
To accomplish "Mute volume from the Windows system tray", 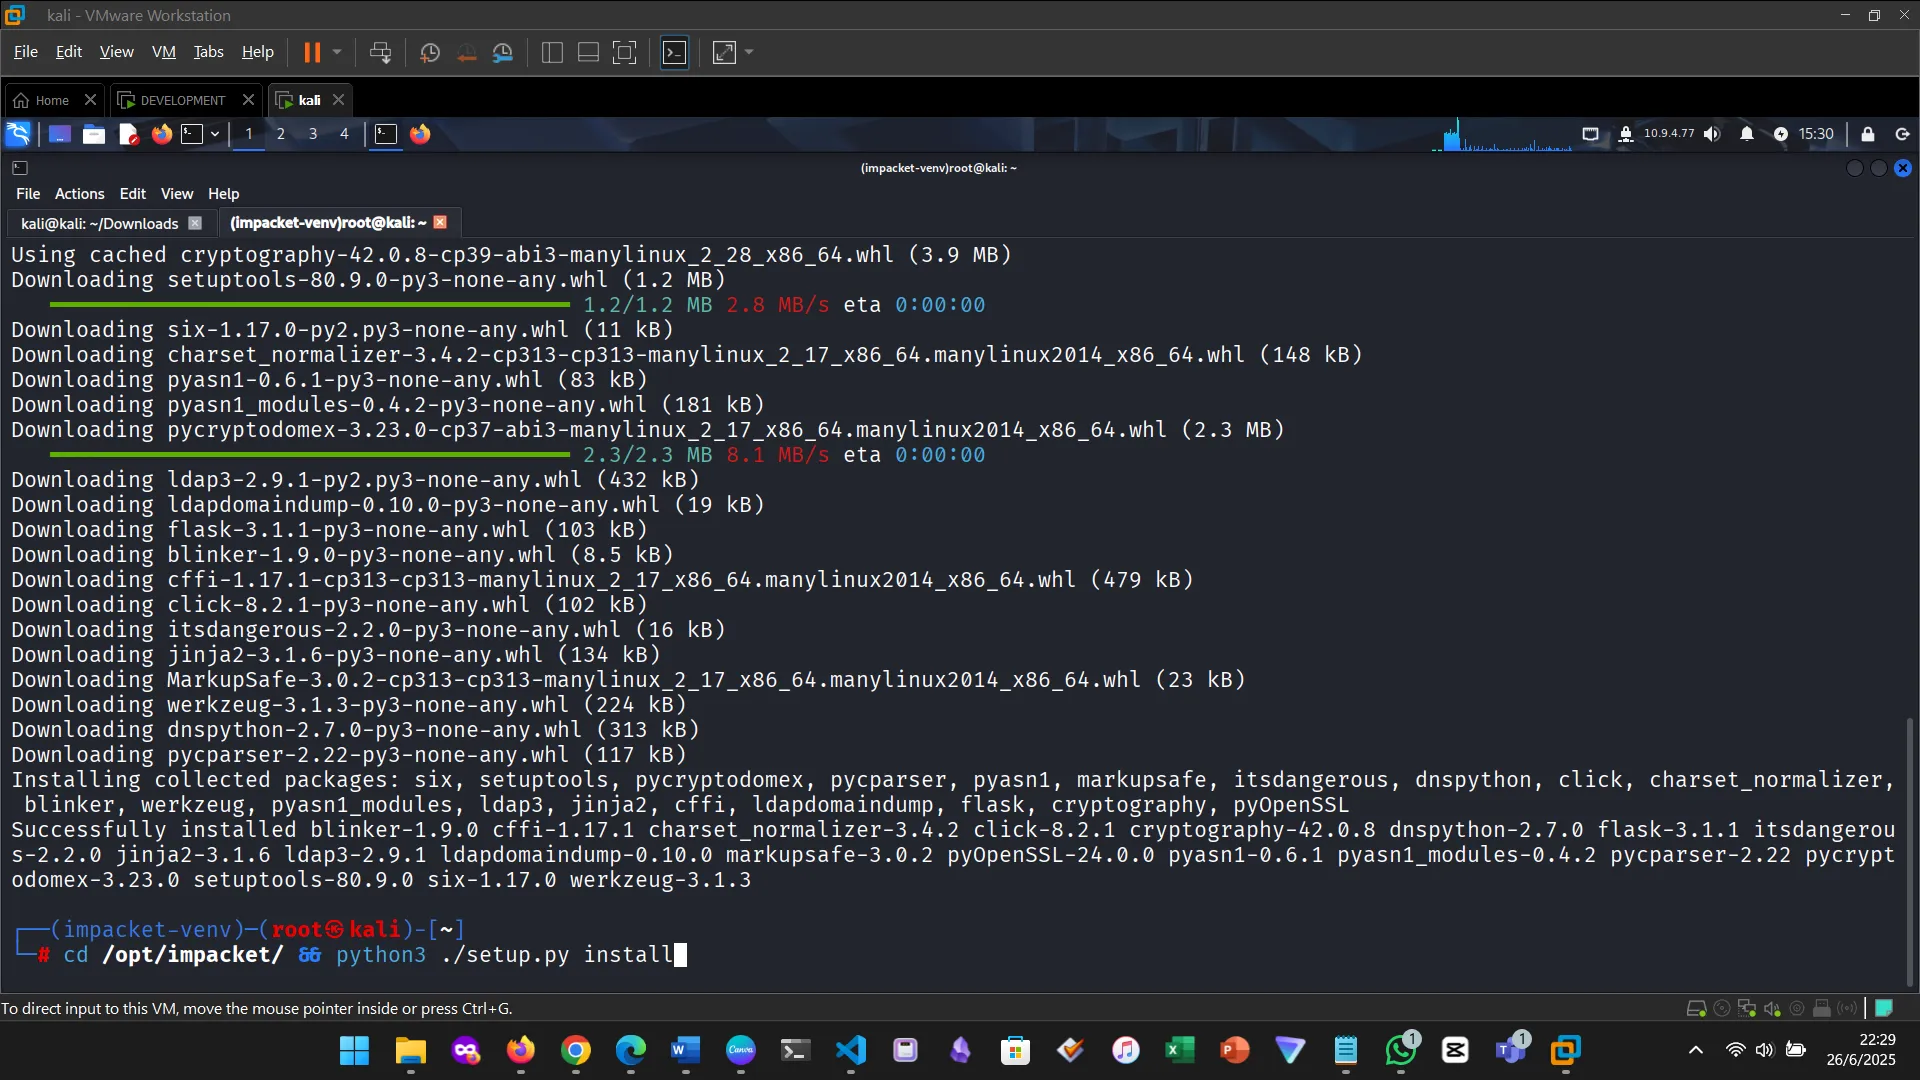I will tap(1764, 1051).
